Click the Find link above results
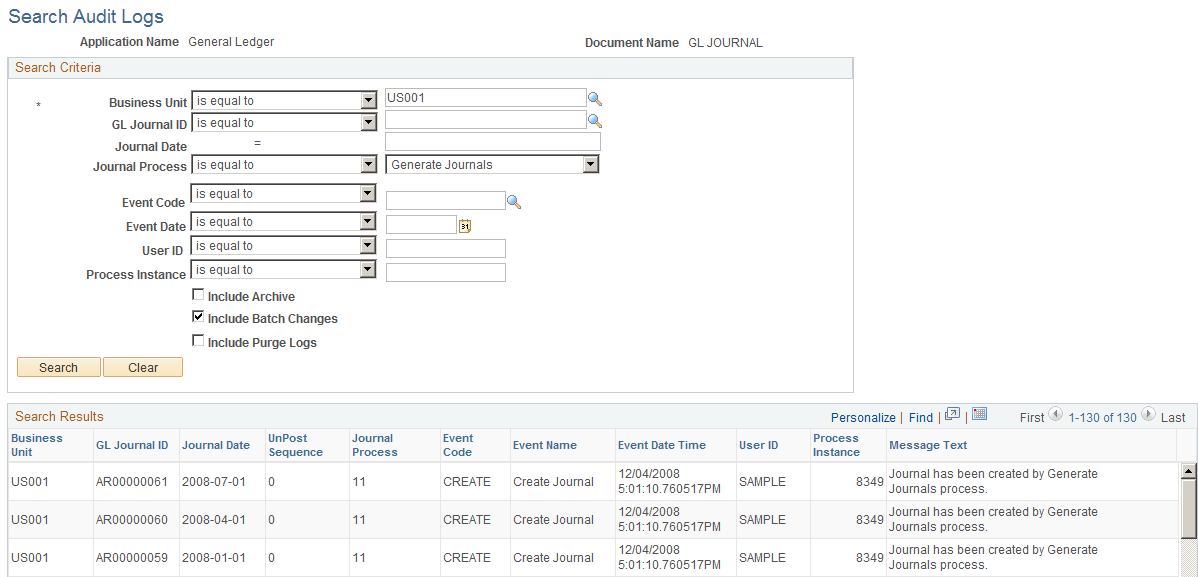Image resolution: width=1198 pixels, height=577 pixels. click(920, 416)
